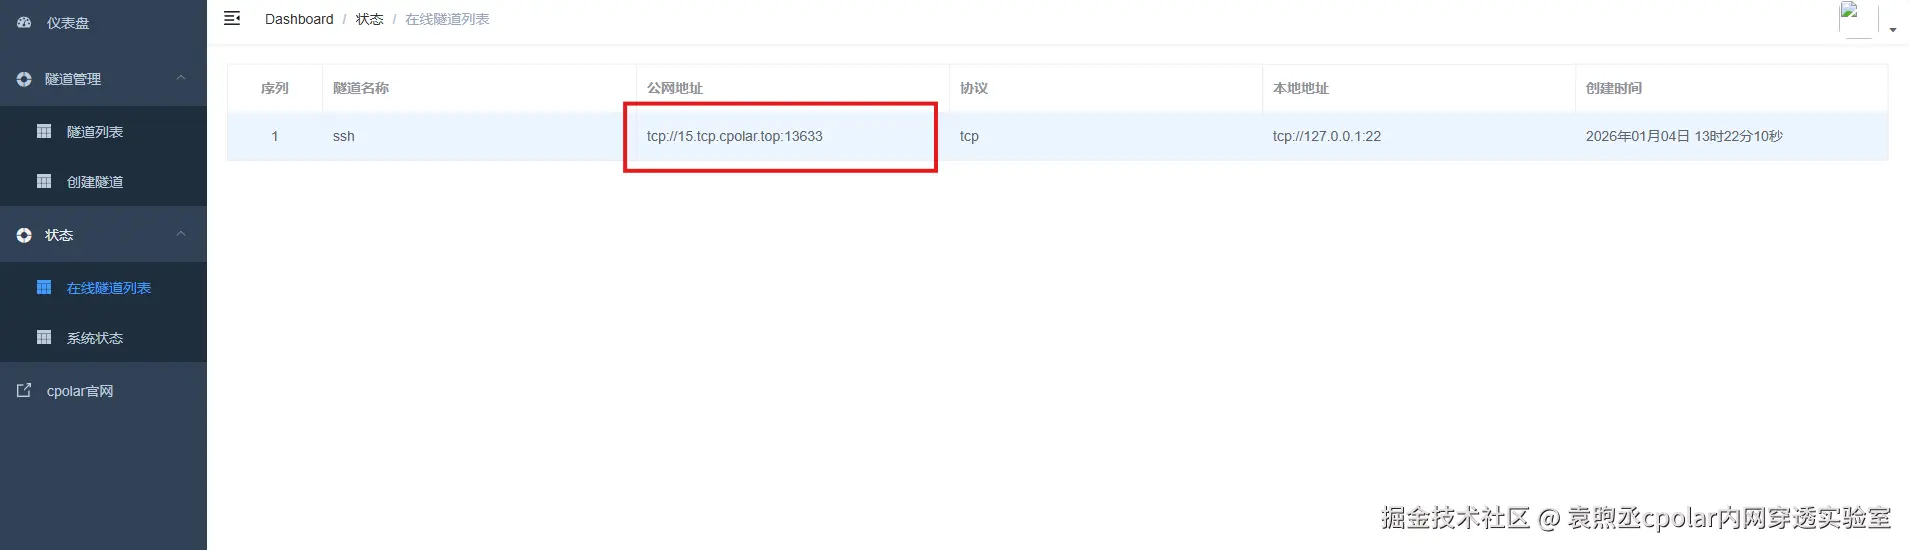1909x550 pixels.
Task: Click the 状态 plus-circle icon
Action: [x=24, y=235]
